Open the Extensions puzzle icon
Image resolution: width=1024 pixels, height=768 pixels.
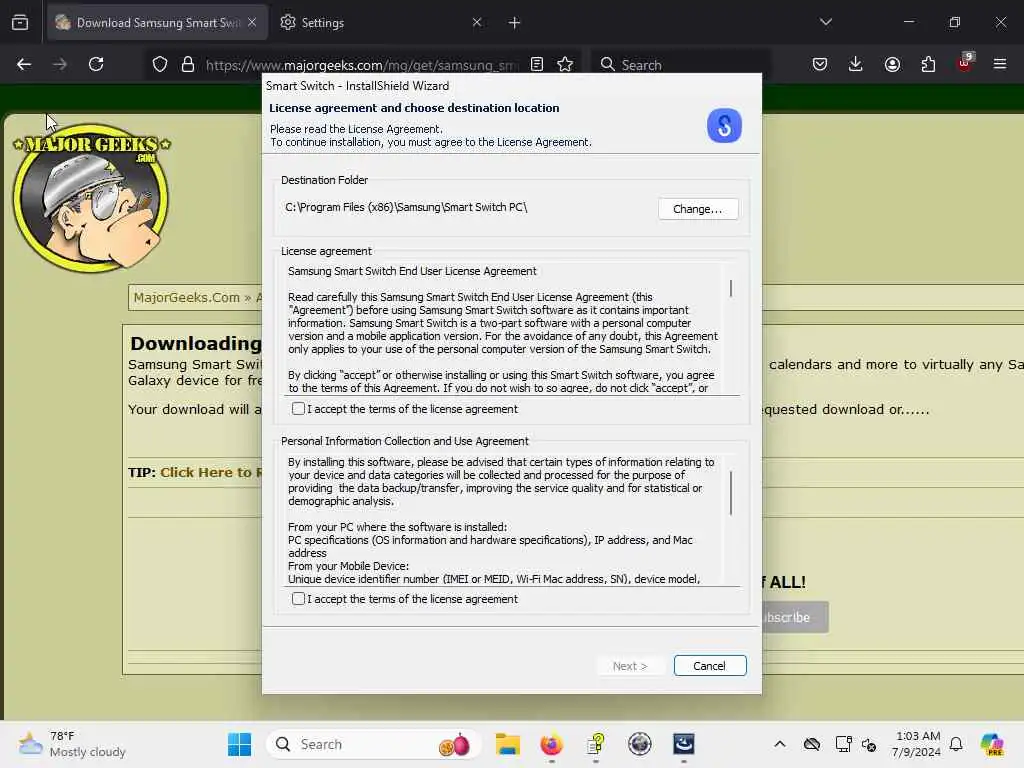tap(928, 64)
